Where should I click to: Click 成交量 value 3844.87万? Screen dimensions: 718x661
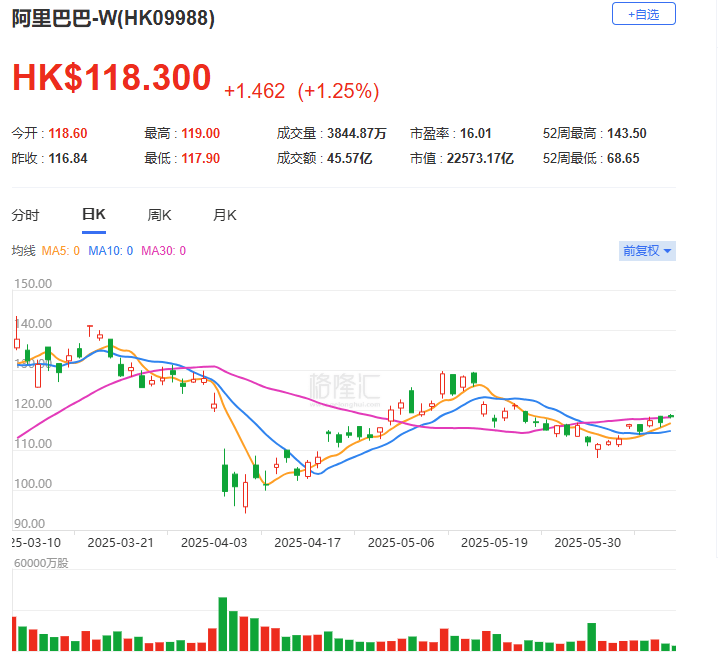[357, 133]
